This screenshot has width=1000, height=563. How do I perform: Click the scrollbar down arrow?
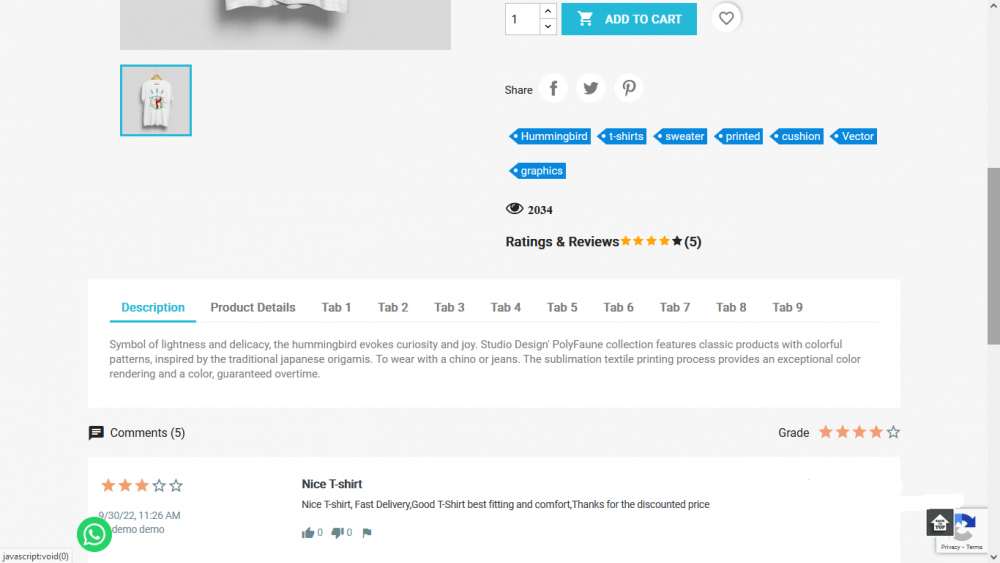point(994,557)
